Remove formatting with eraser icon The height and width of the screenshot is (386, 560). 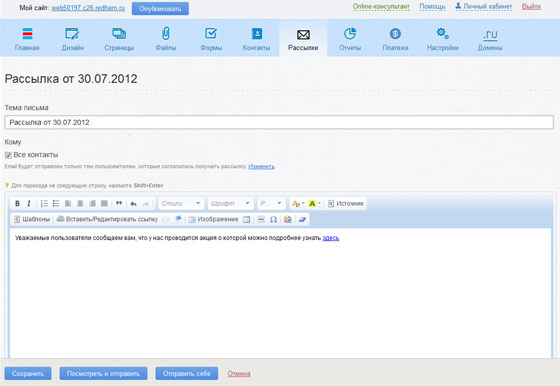[302, 219]
